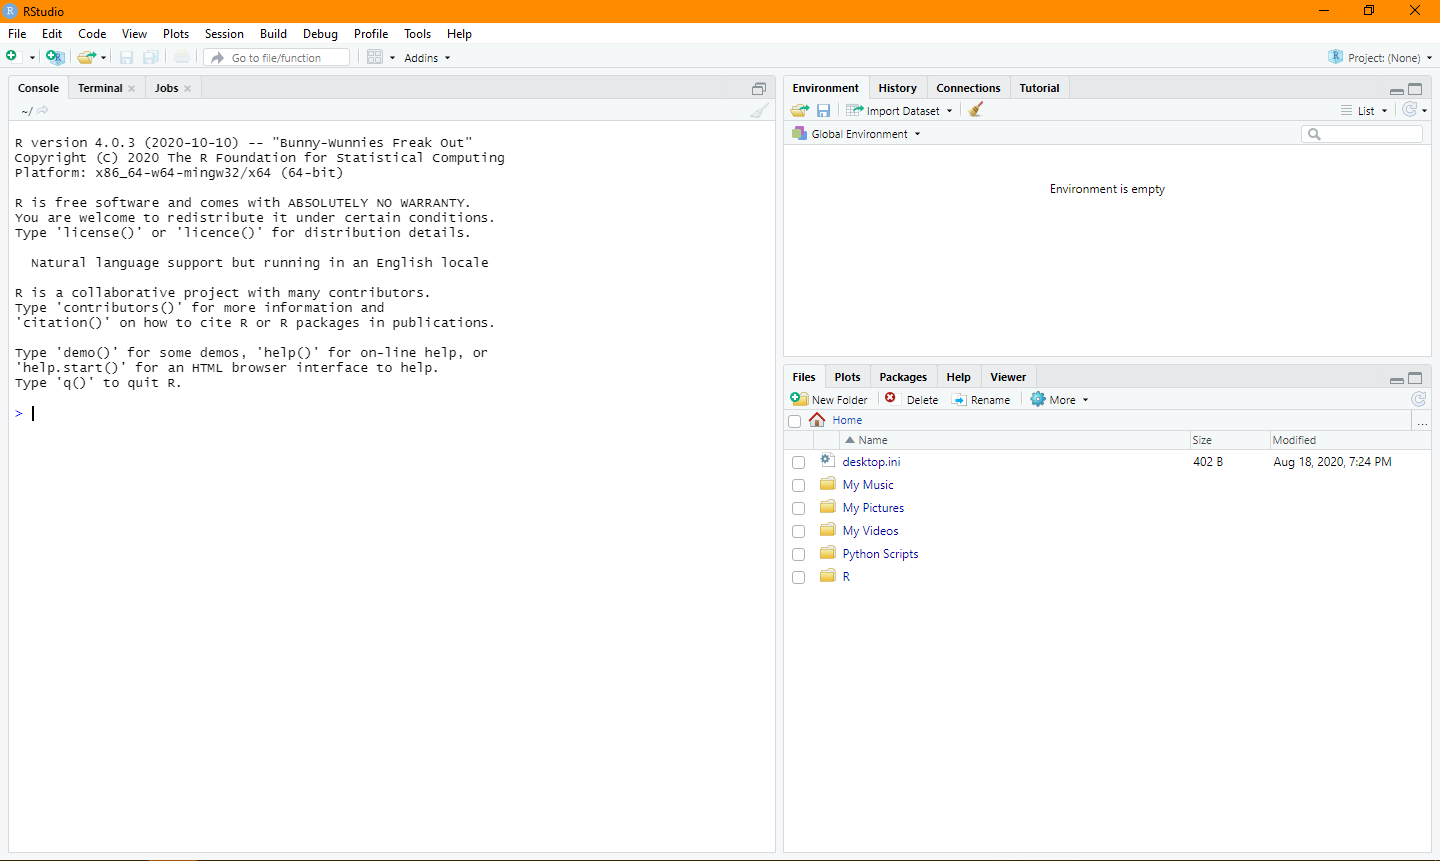Click the Open File folder icon
Image resolution: width=1440 pixels, height=861 pixels.
tap(87, 57)
